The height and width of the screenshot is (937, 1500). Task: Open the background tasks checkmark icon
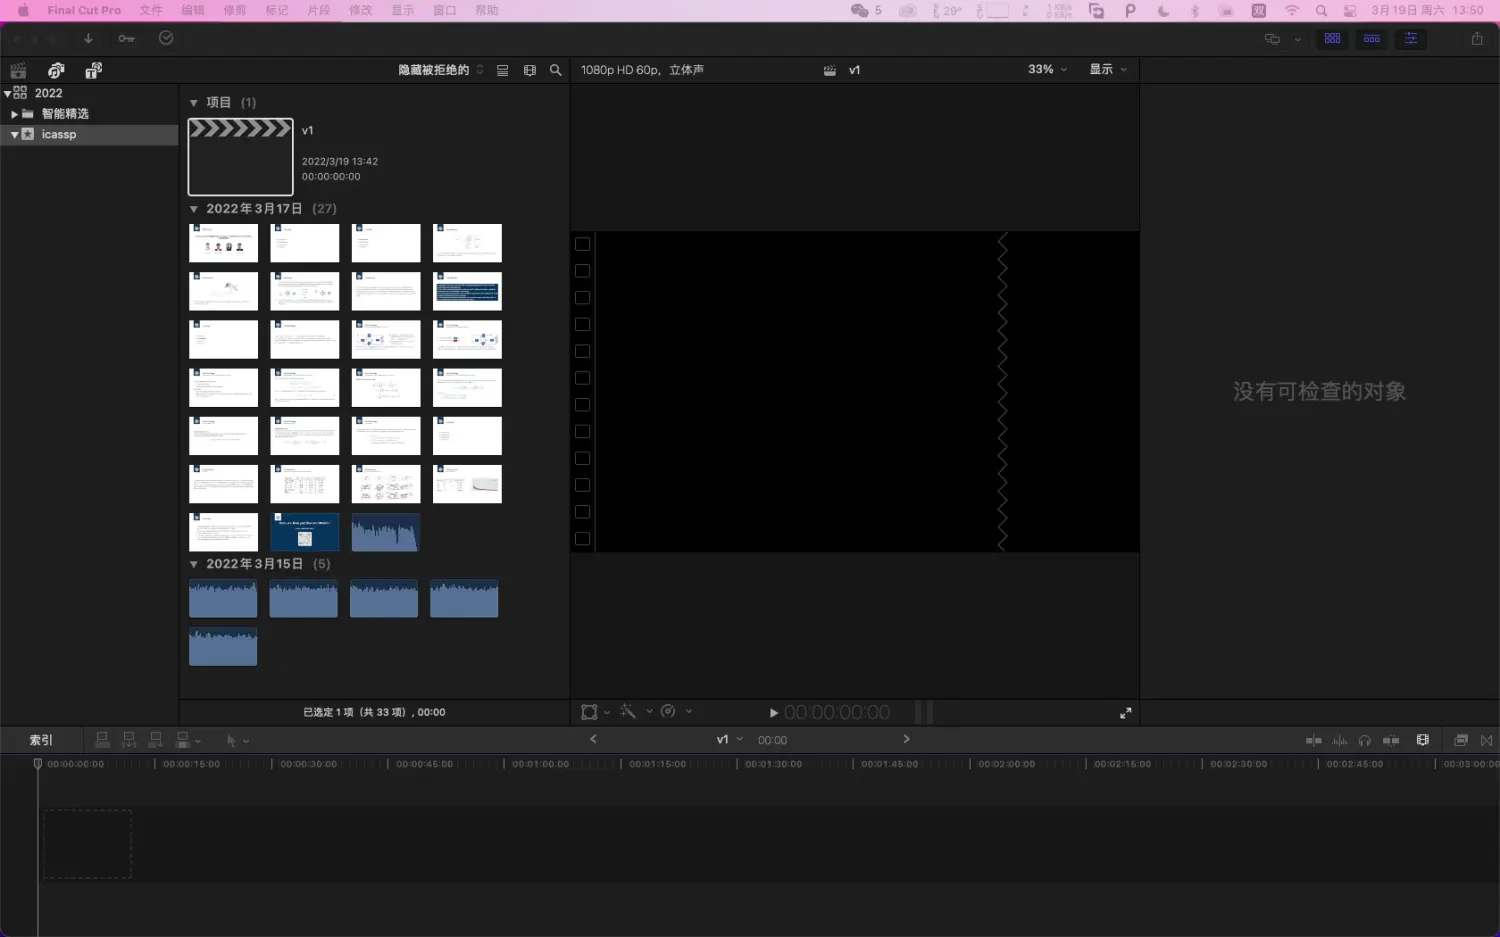166,38
